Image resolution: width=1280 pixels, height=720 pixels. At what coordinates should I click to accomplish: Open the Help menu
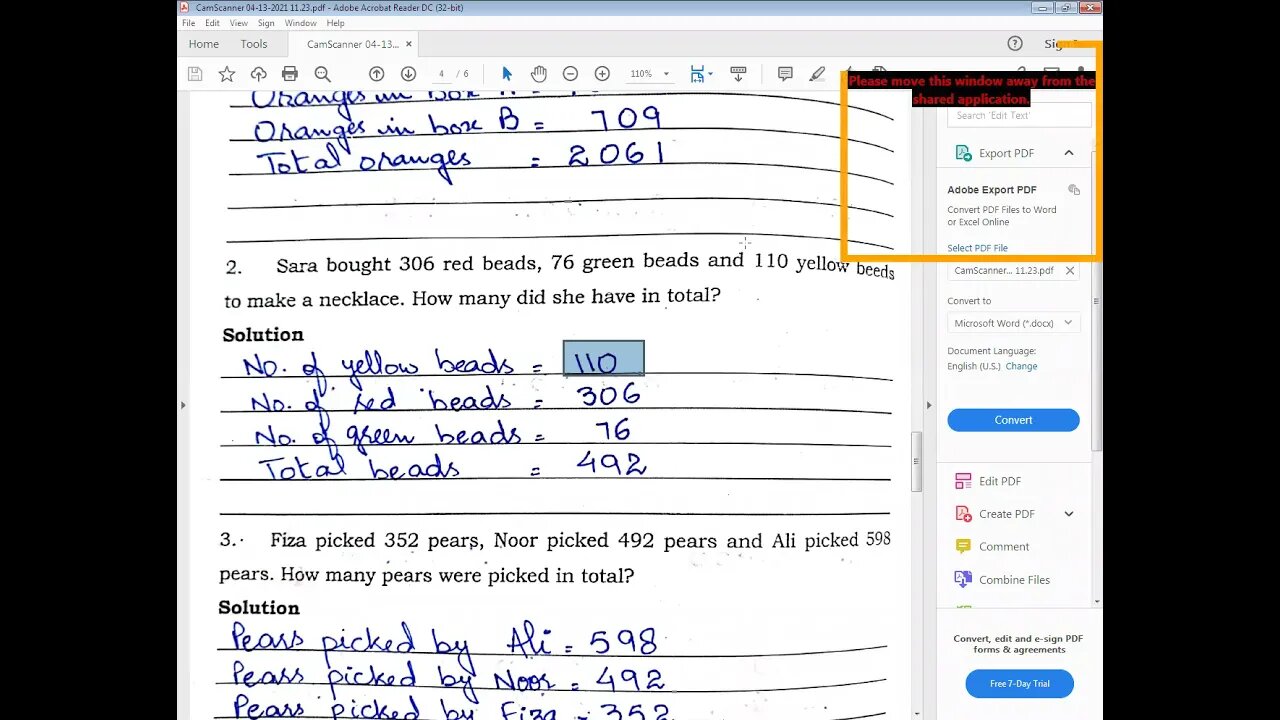(x=336, y=23)
